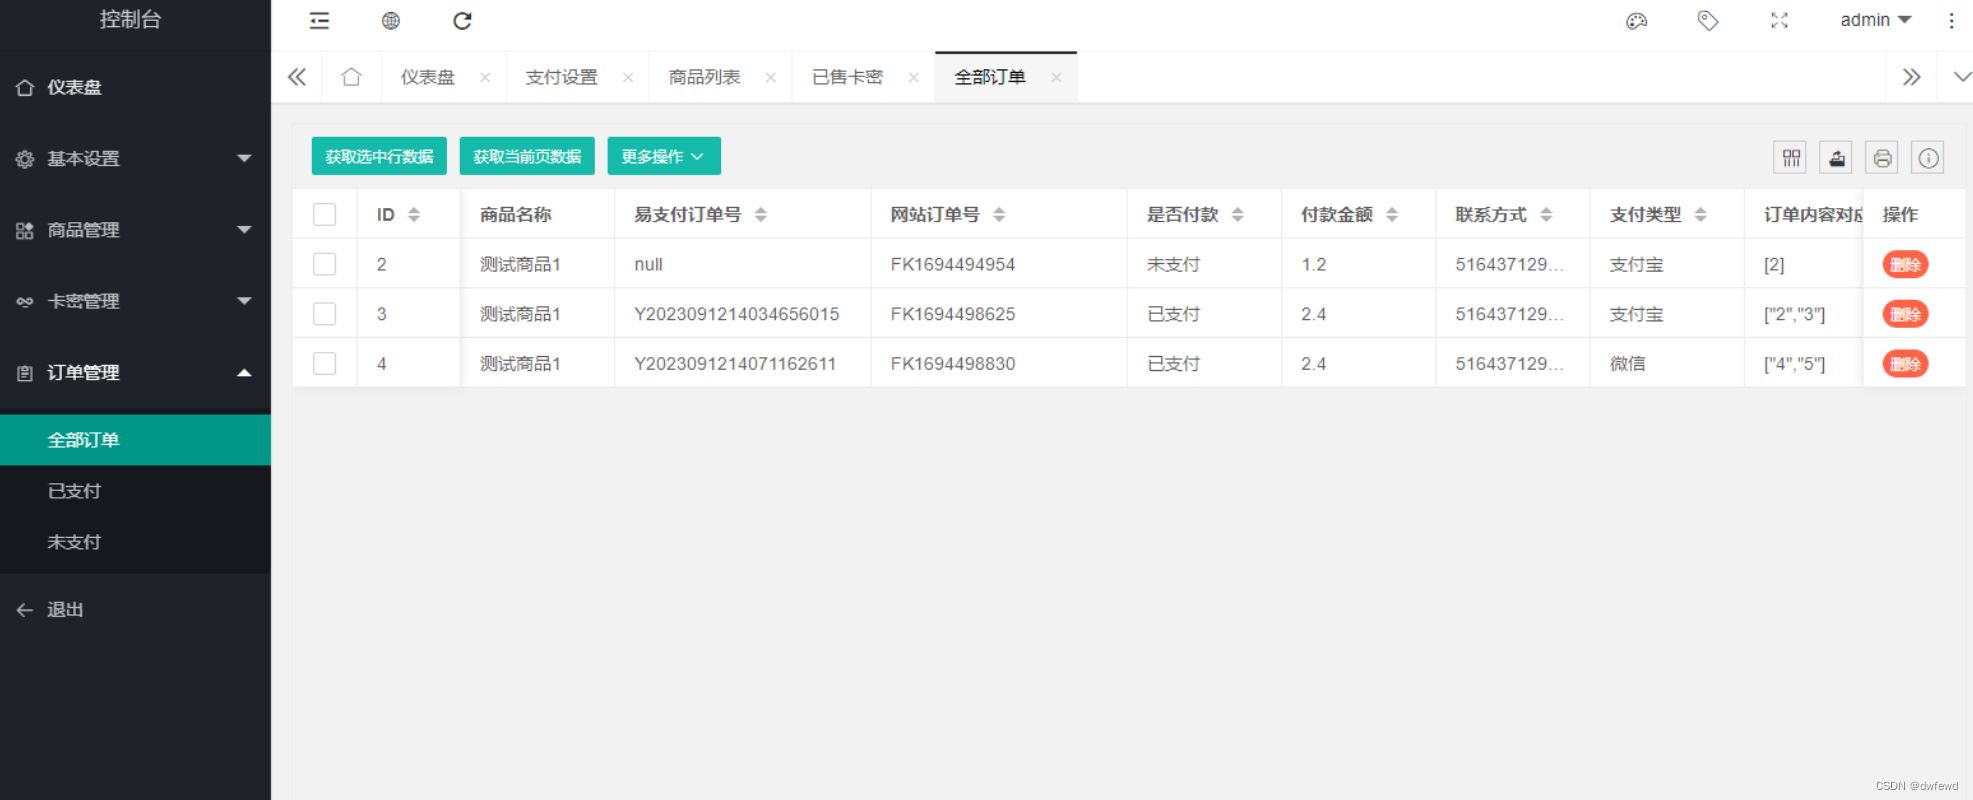Screen dimensions: 1973x800
Task: Switch to the 已售卡密 tab
Action: click(x=848, y=77)
